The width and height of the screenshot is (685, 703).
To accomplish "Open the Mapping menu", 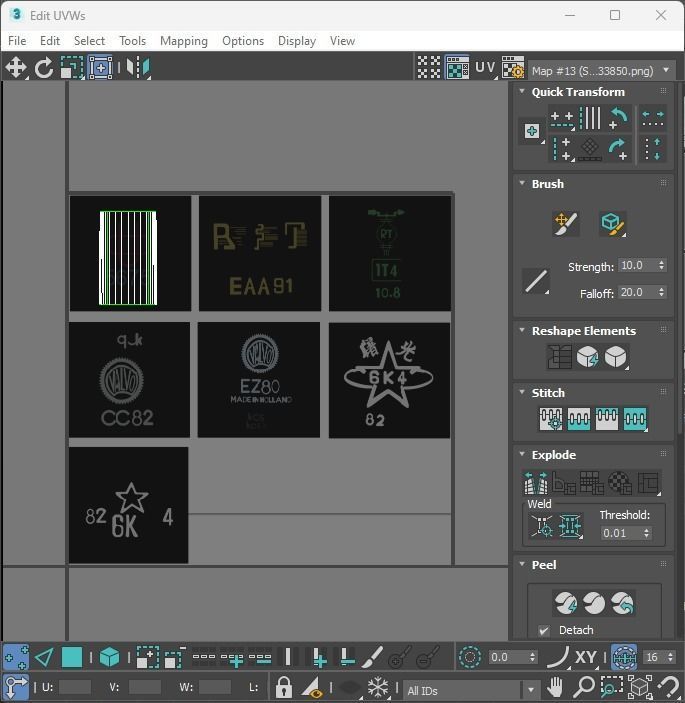I will pyautogui.click(x=184, y=41).
